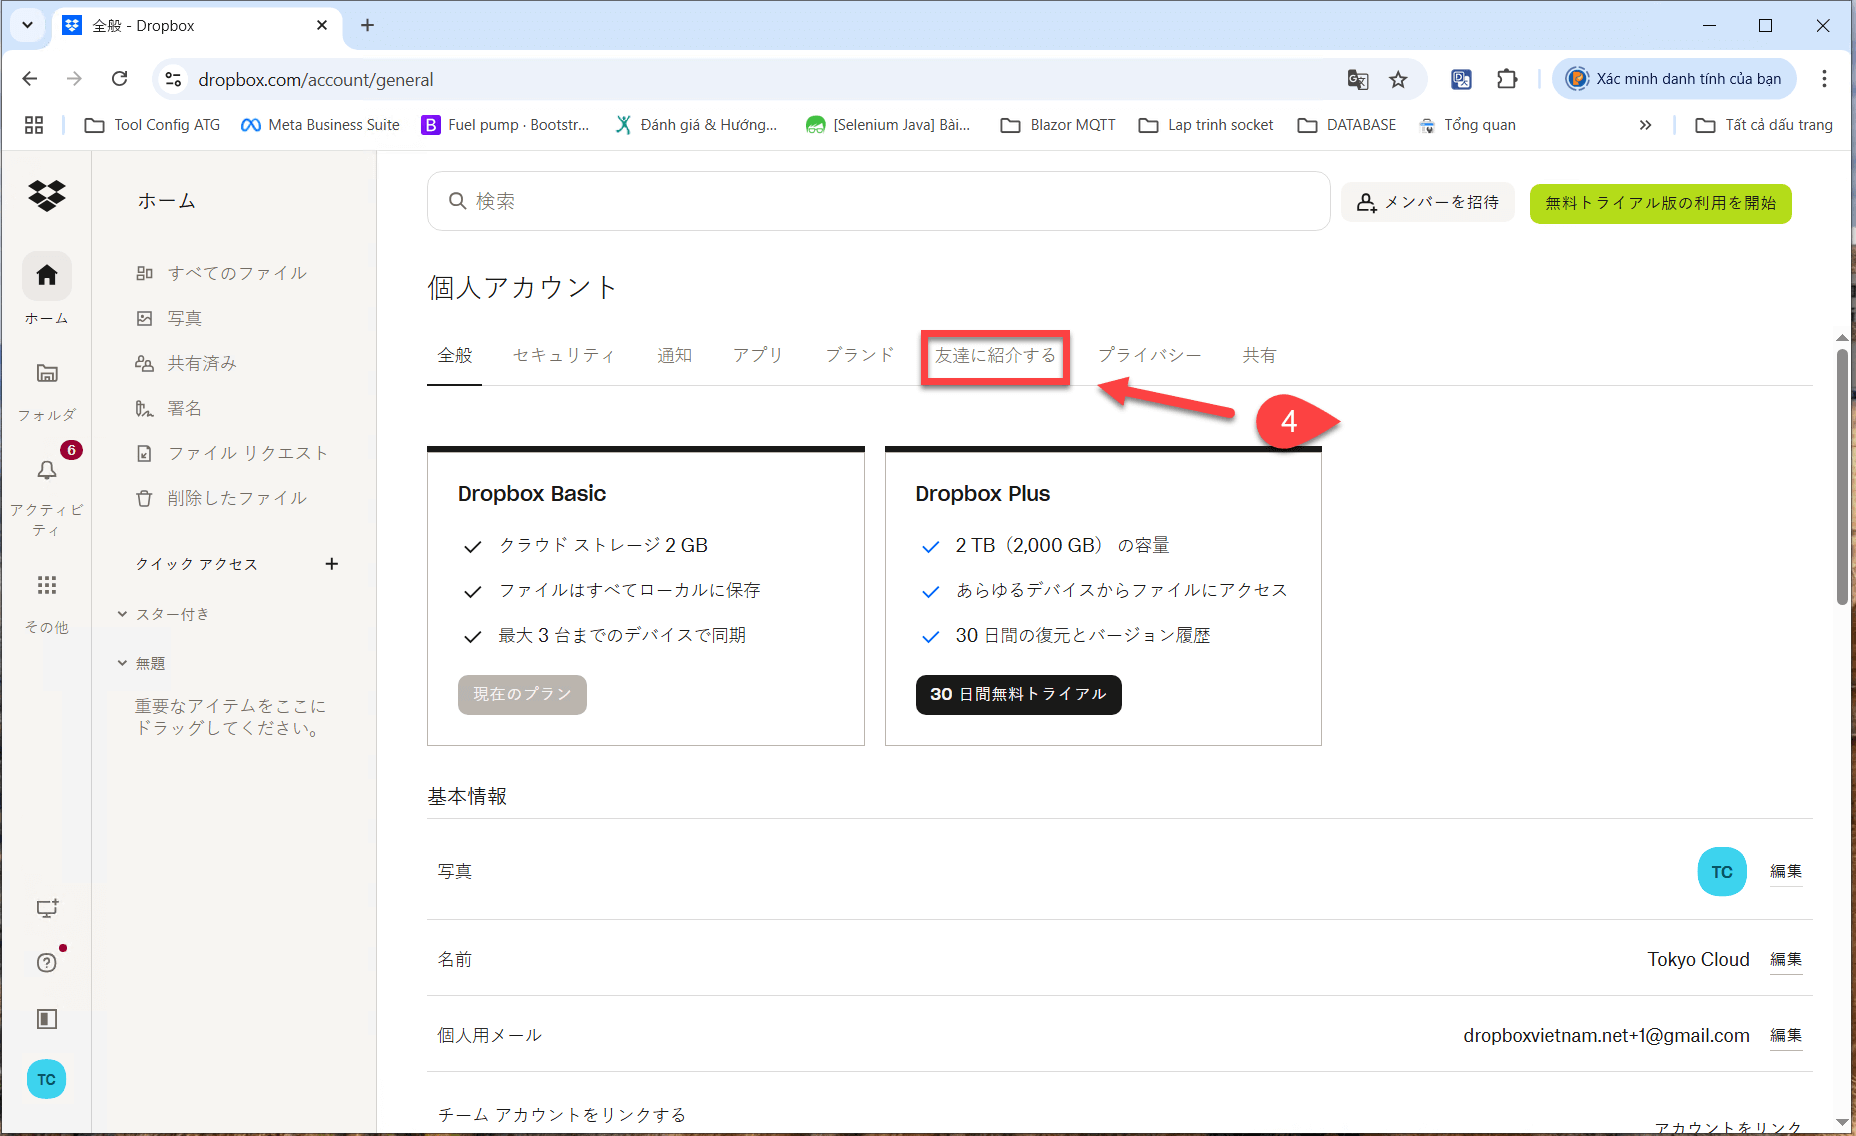
Task: Reload the page
Action: 119,79
